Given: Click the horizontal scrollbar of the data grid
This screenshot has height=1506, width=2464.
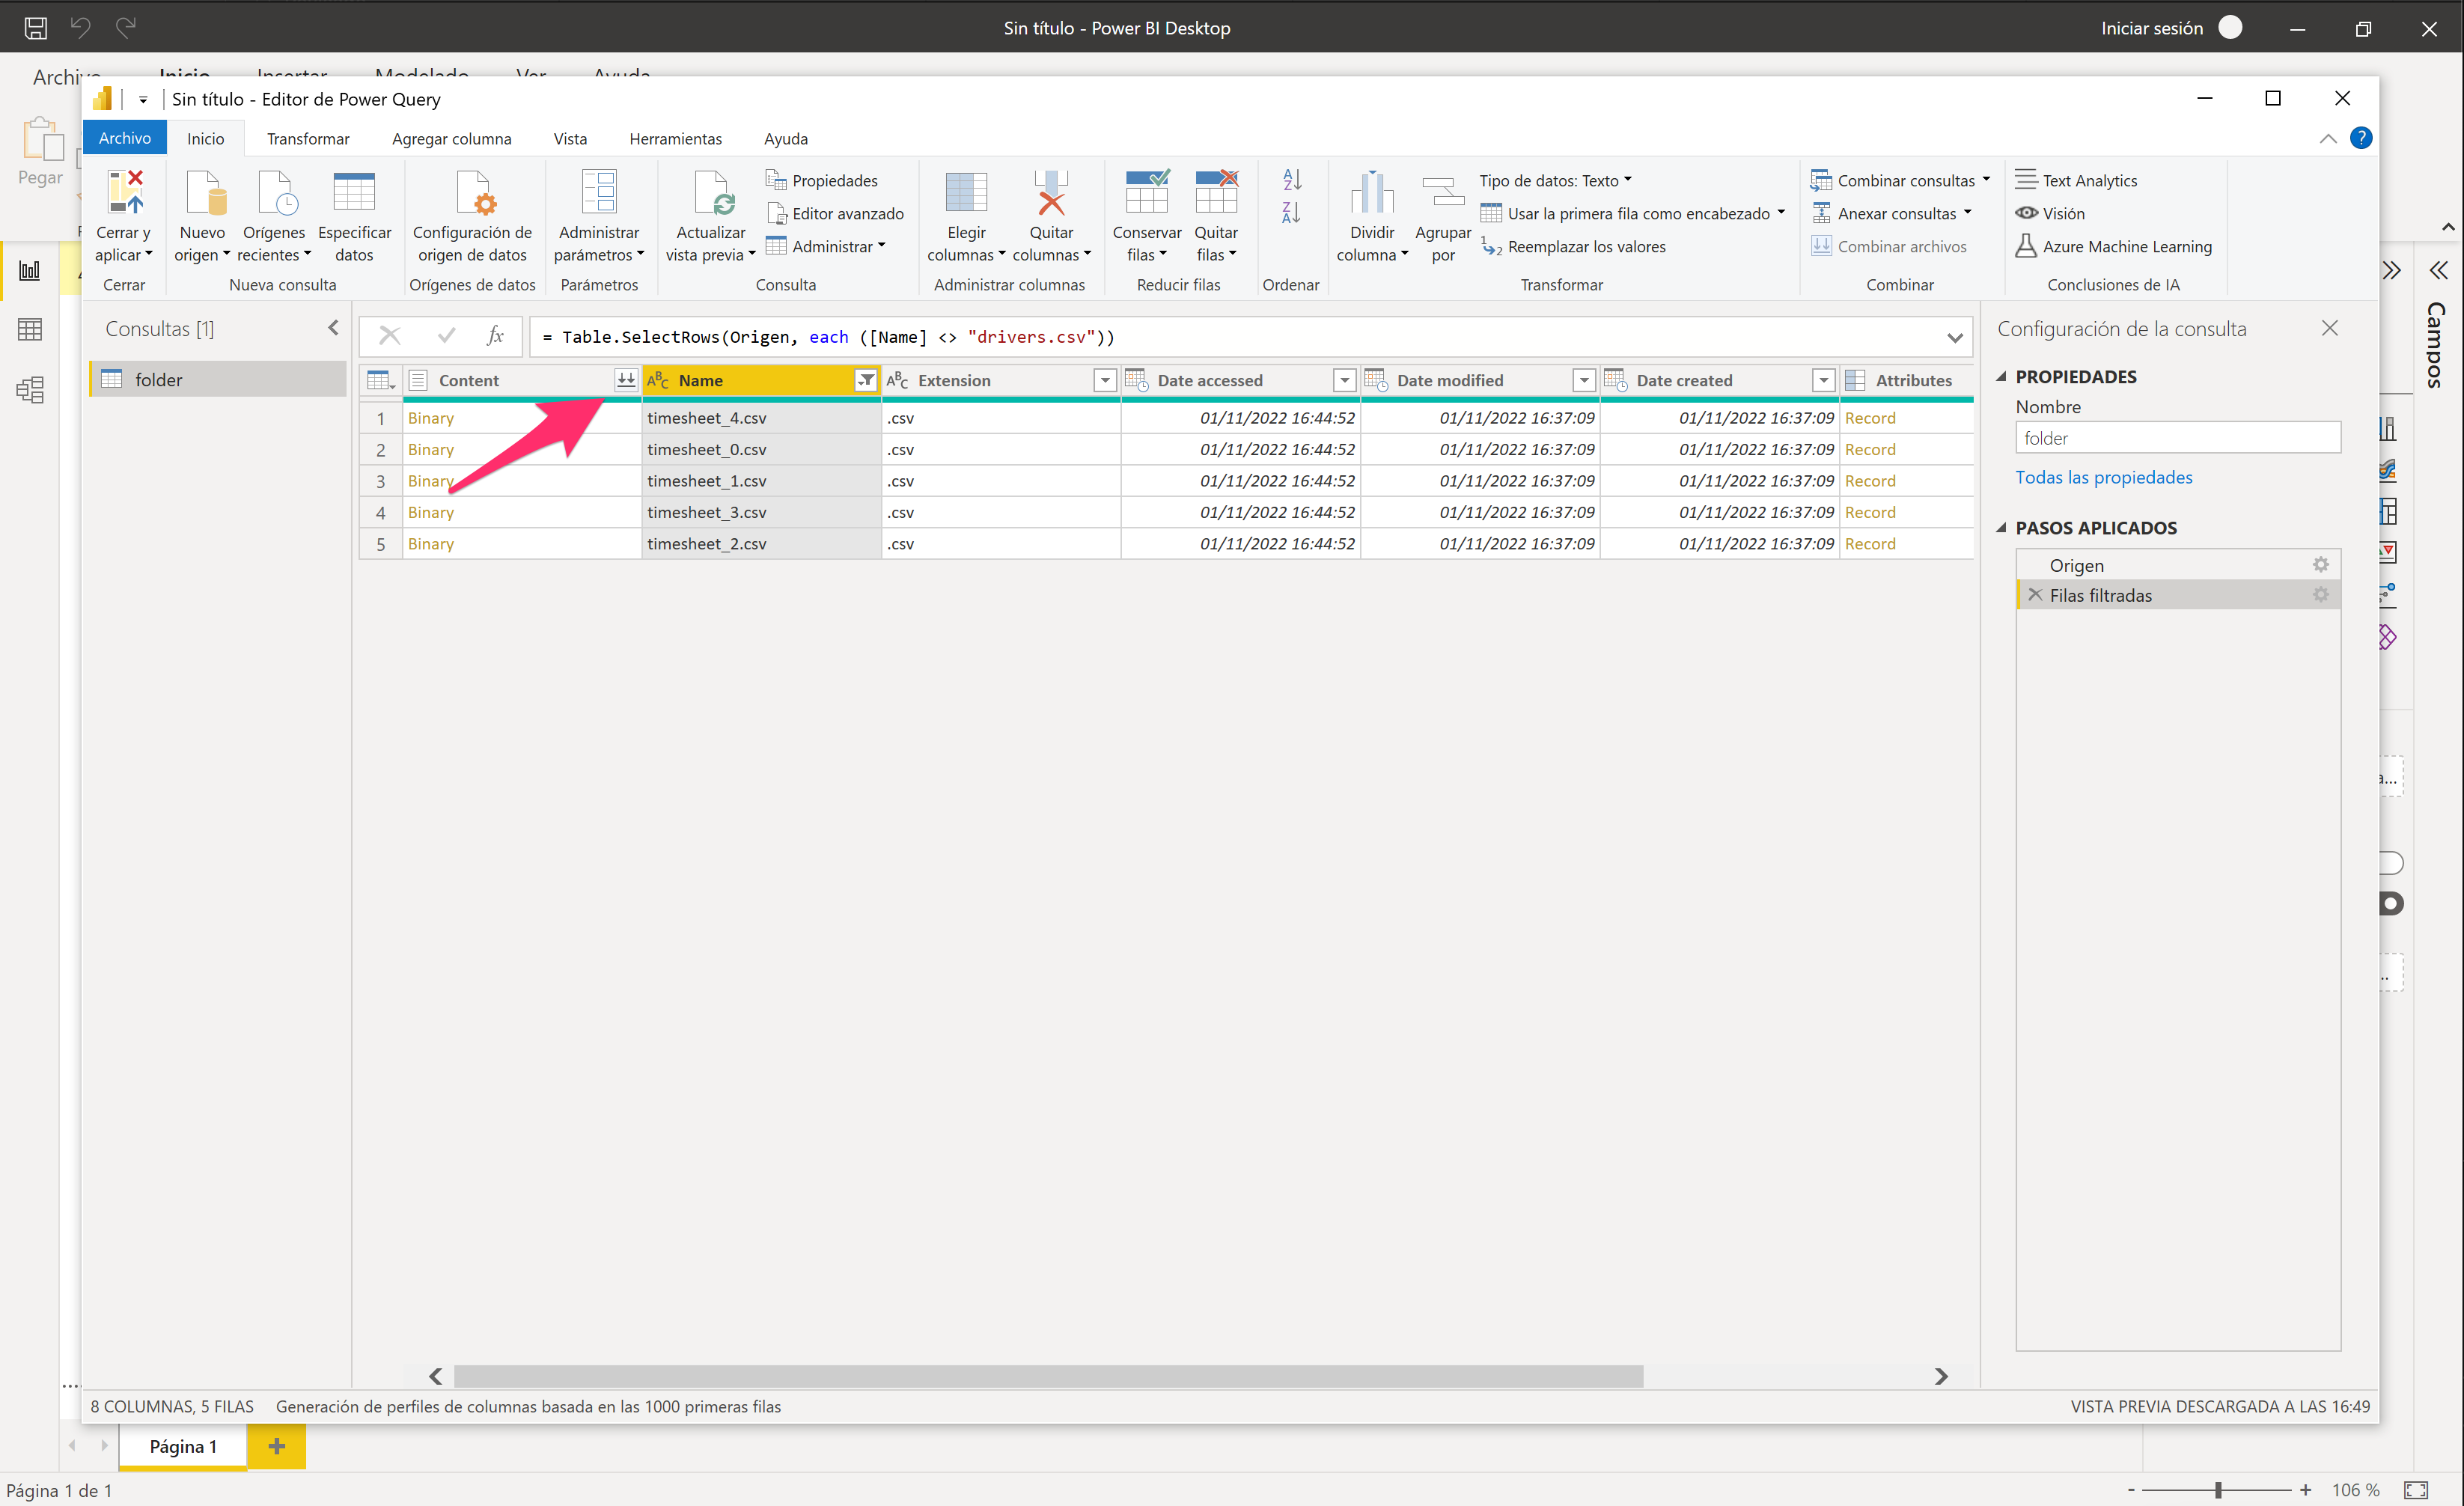Looking at the screenshot, I should 1048,1376.
